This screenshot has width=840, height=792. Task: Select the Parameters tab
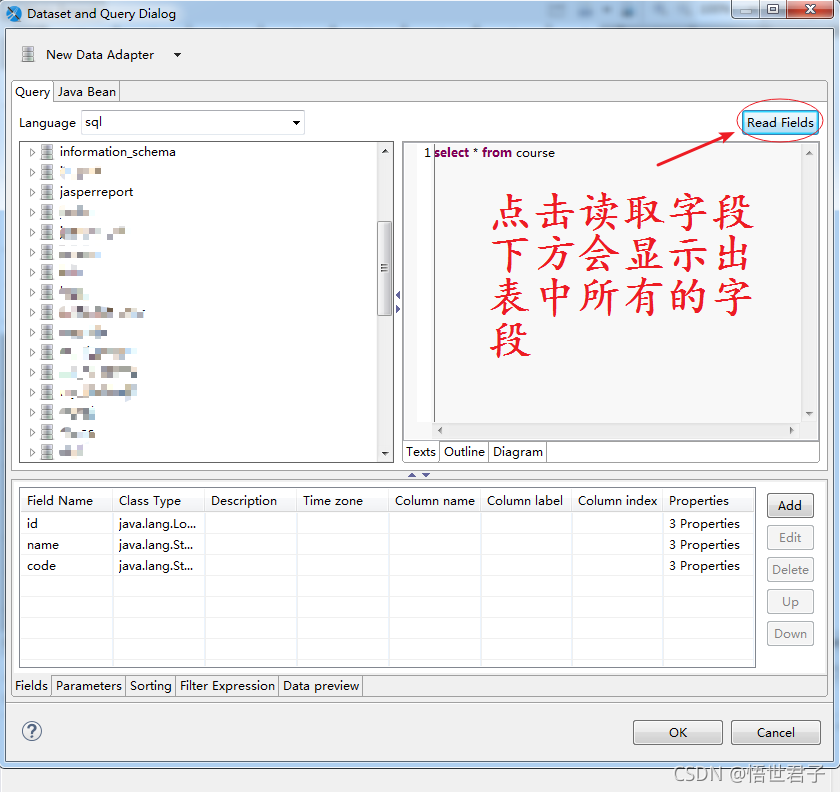(89, 686)
